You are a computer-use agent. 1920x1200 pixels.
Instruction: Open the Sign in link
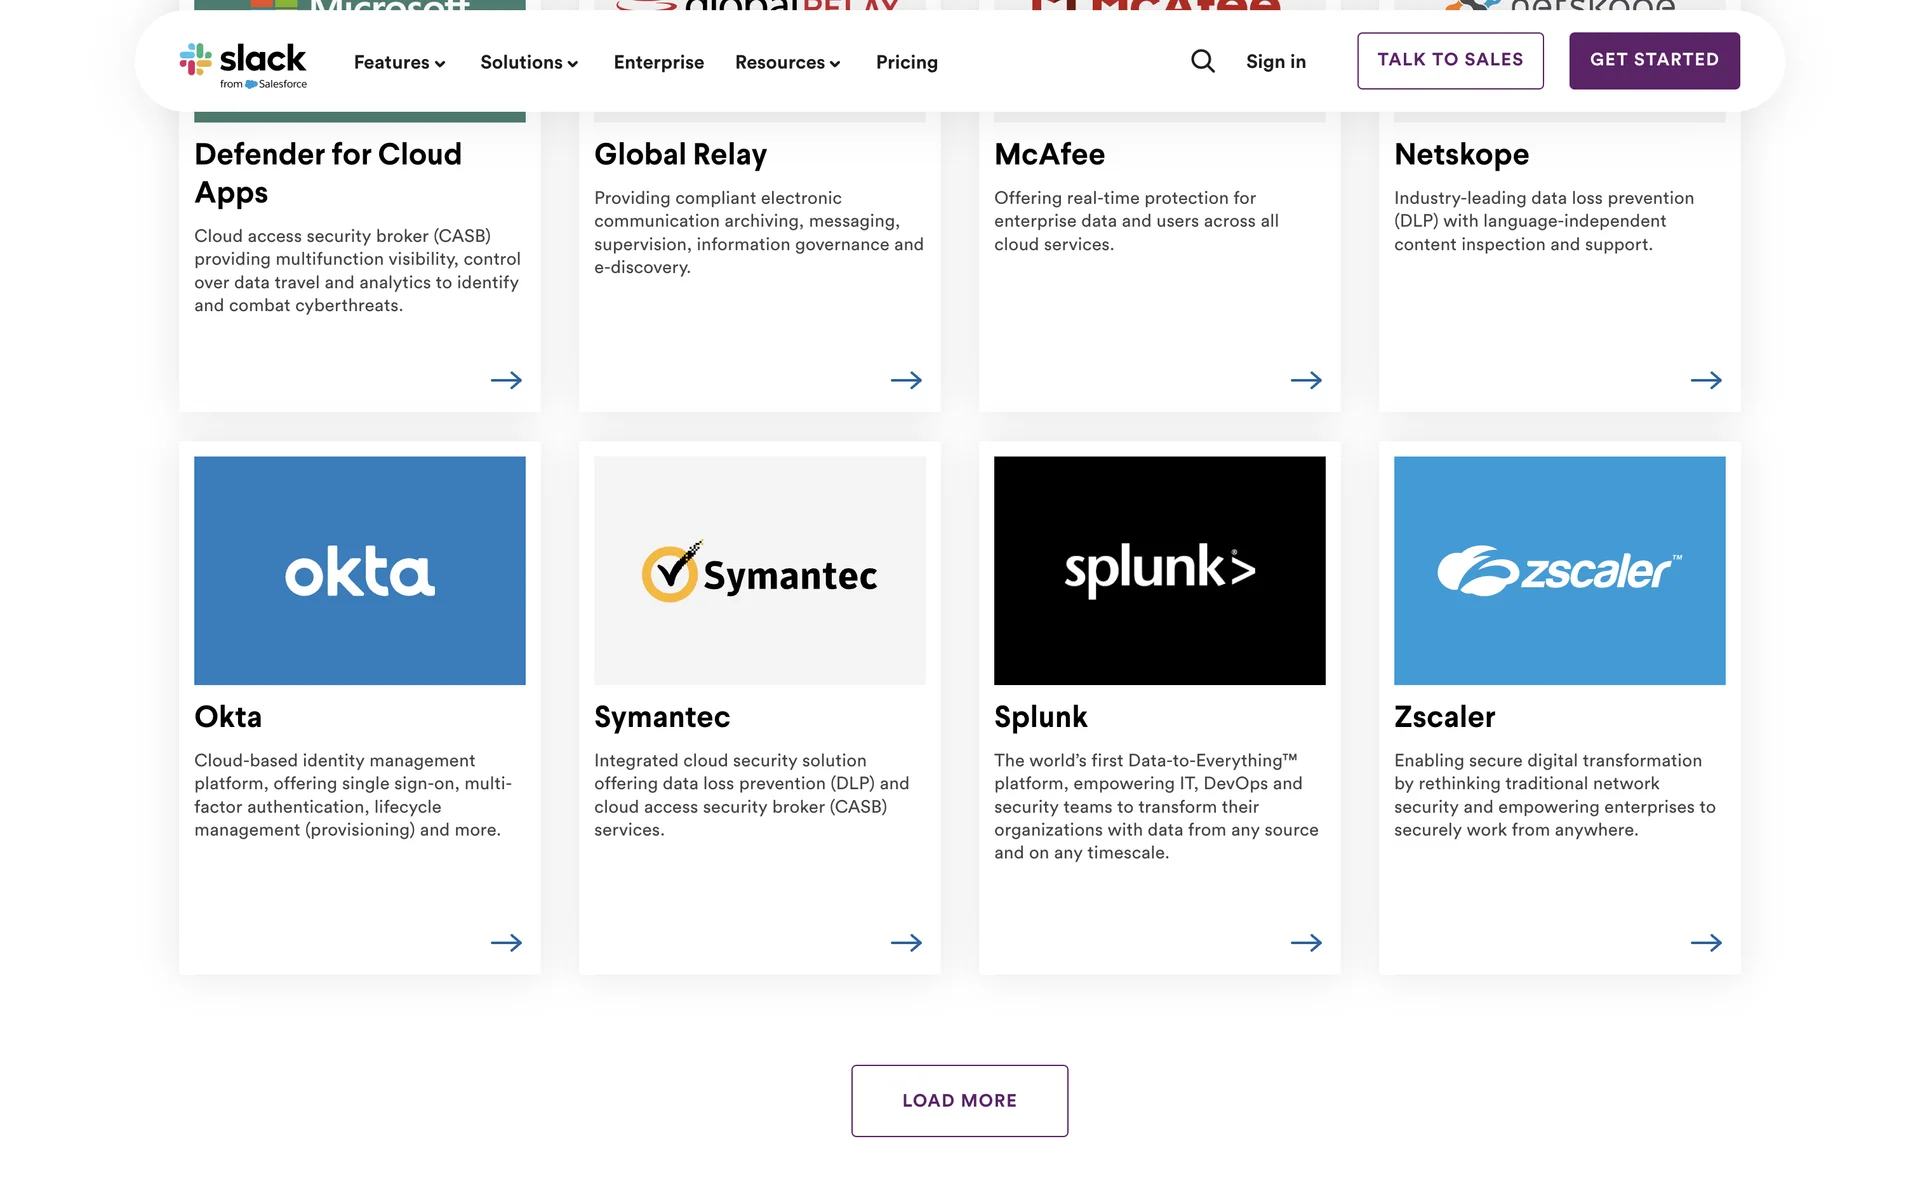click(x=1275, y=62)
